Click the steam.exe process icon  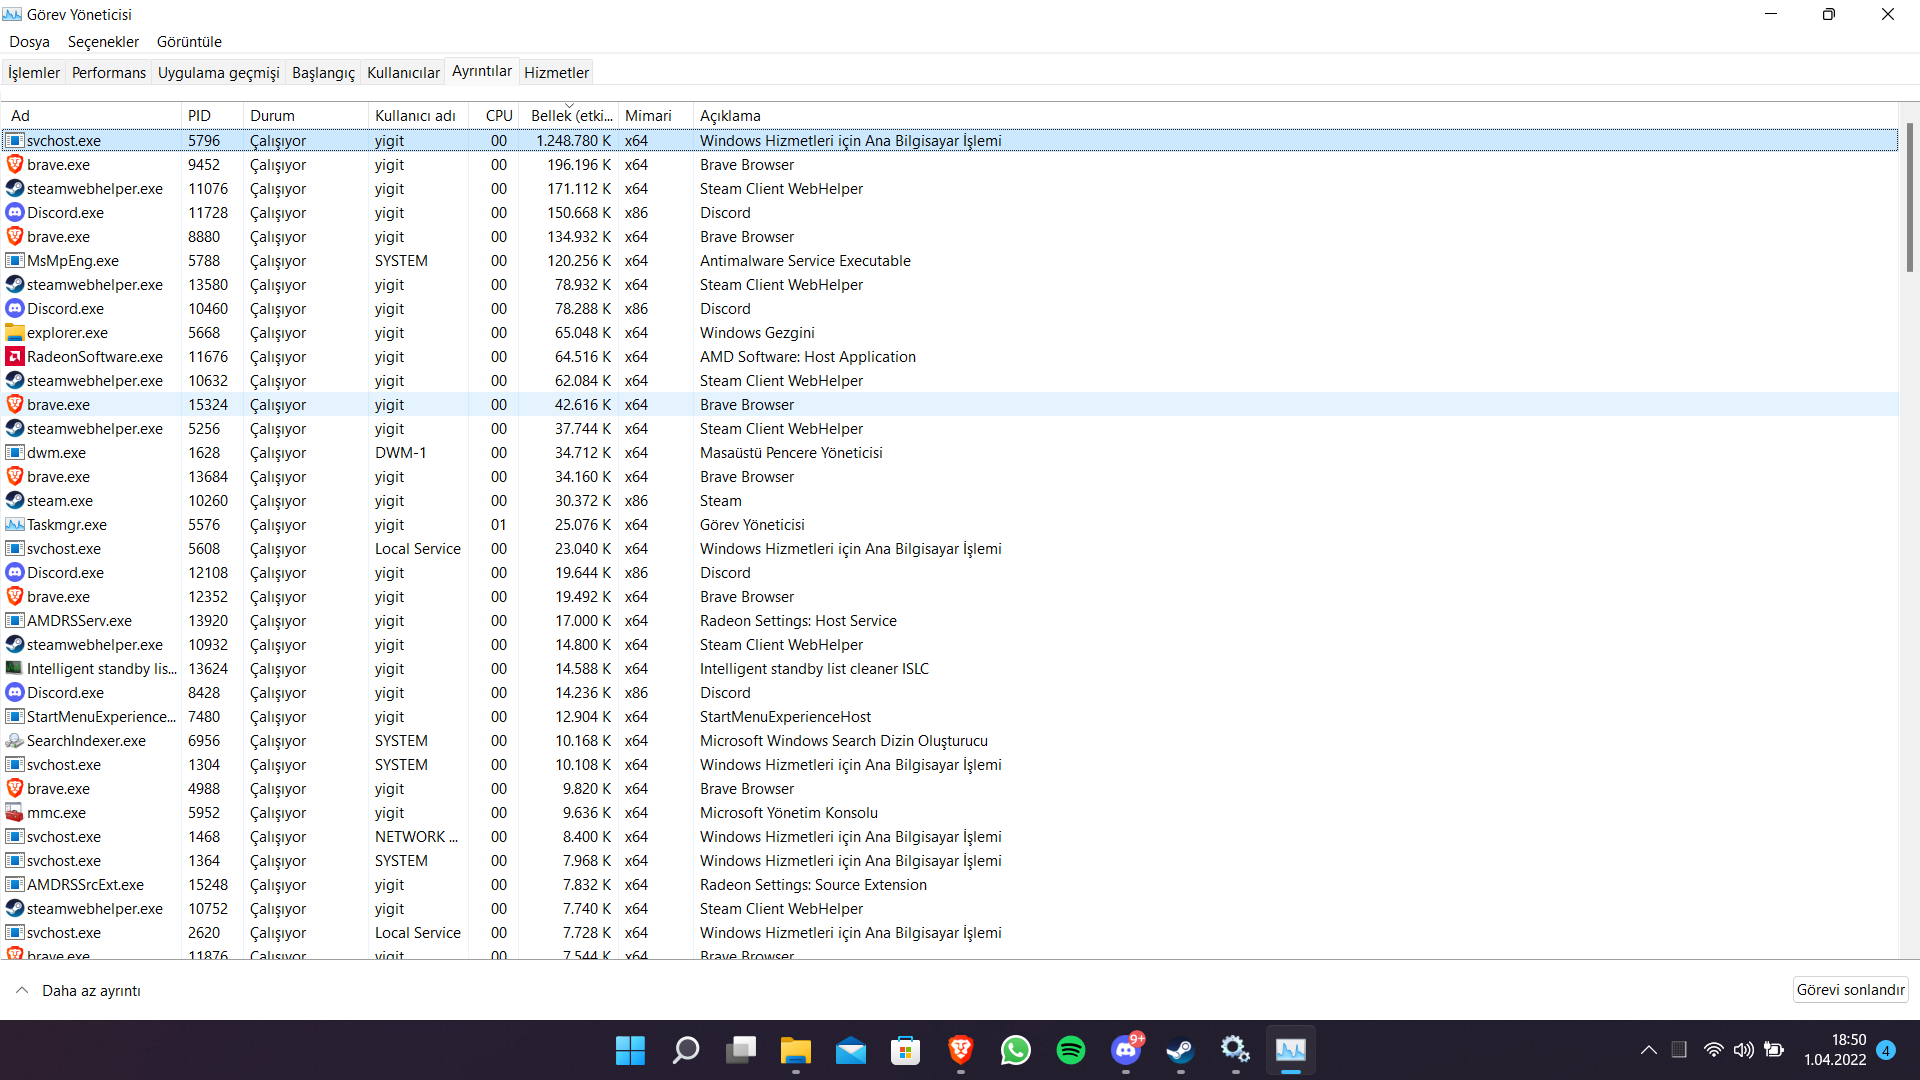15,501
